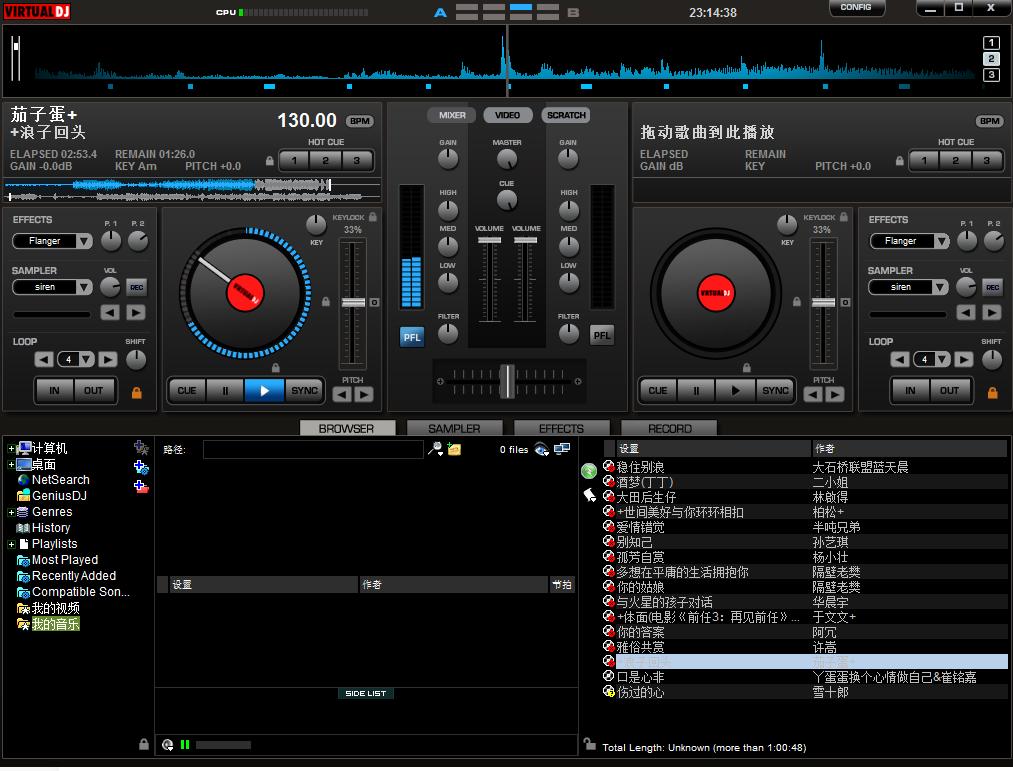Click the path search input field
The image size is (1013, 771).
tap(313, 449)
